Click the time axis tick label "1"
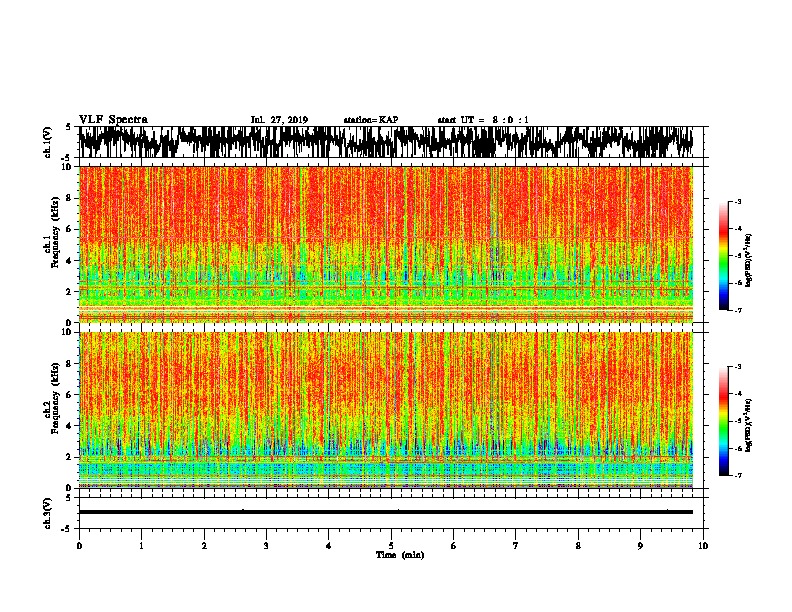Viewport: 792px width, 612px height. pos(141,546)
